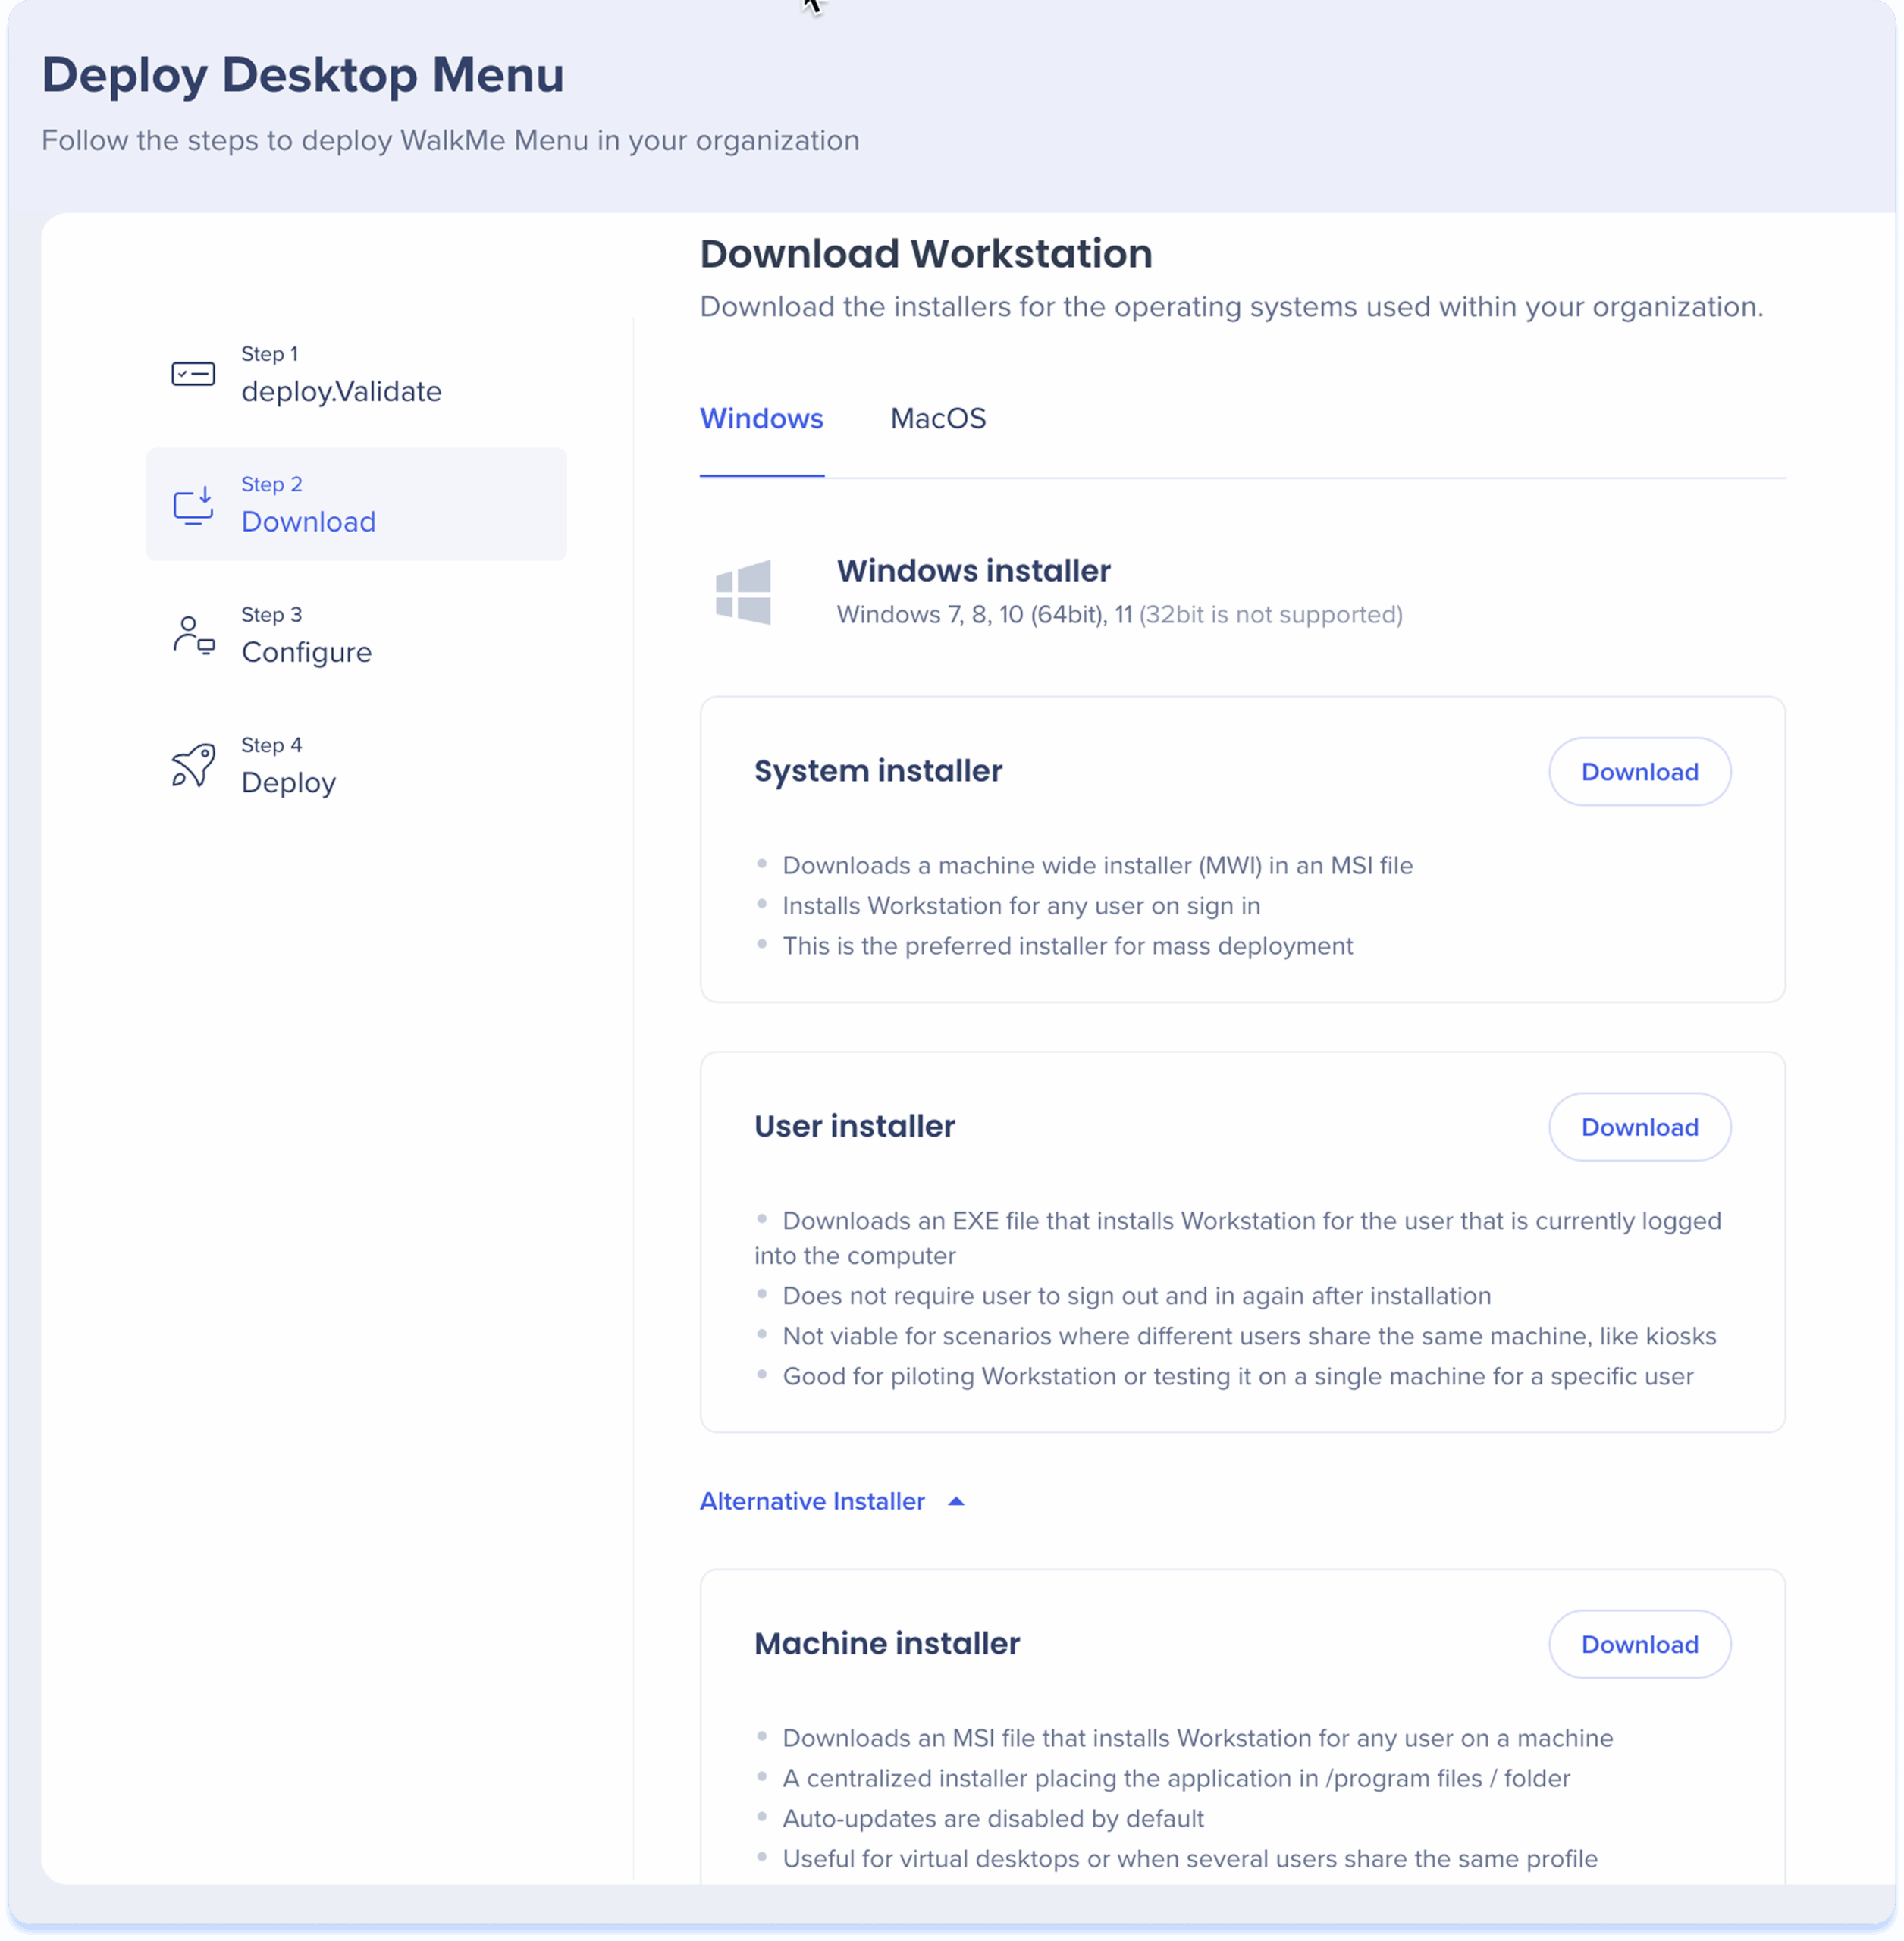Click the Windows logo icon

click(x=743, y=592)
